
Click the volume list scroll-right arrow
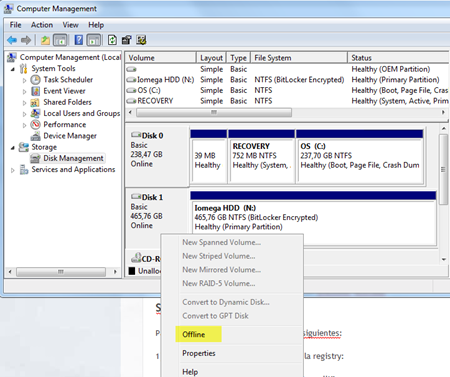(x=443, y=113)
